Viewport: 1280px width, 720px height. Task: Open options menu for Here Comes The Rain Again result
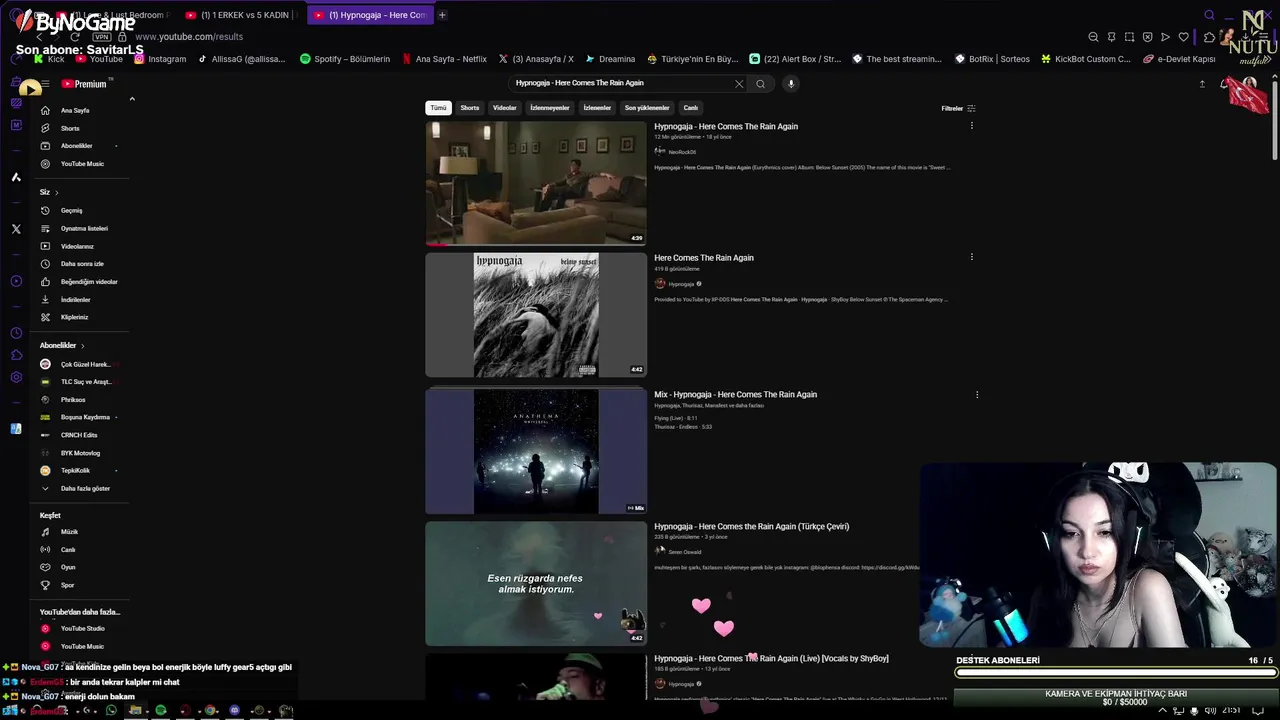(971, 257)
